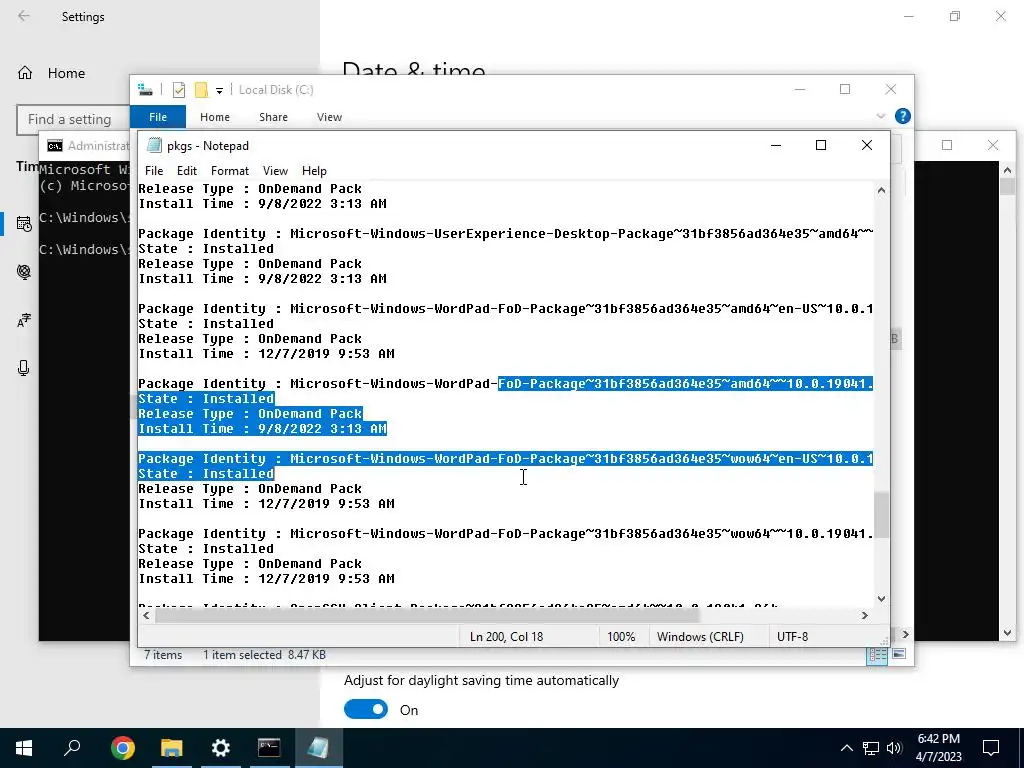1024x768 pixels.
Task: Click the drive icon in Explorer title bar
Action: [x=145, y=90]
